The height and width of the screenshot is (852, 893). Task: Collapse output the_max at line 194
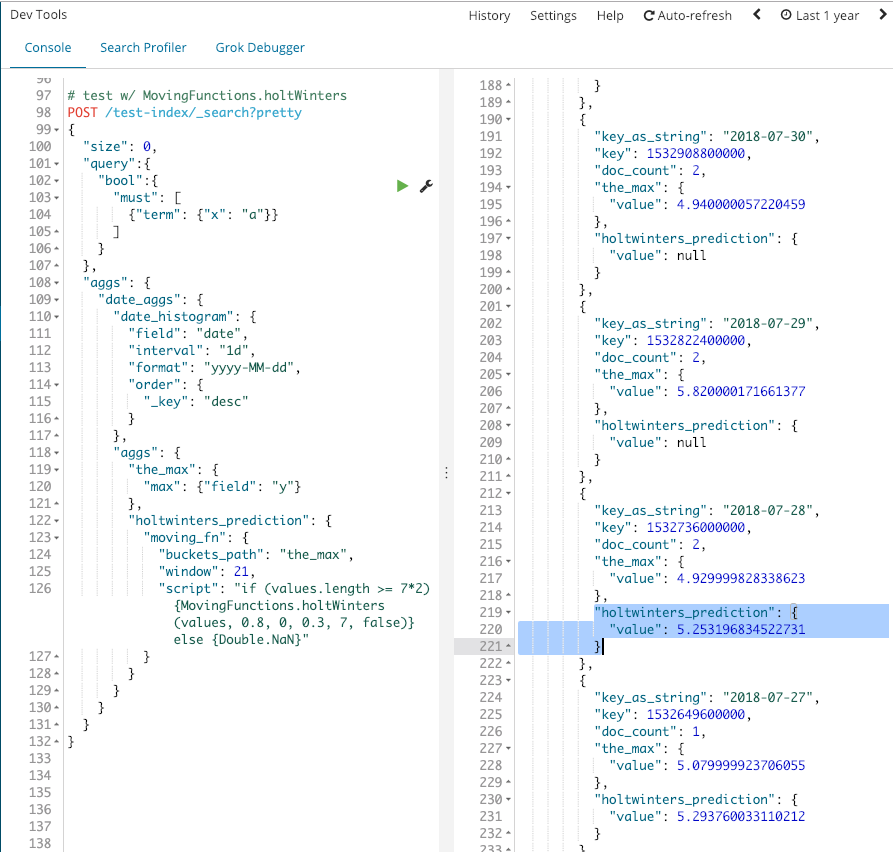(x=508, y=188)
